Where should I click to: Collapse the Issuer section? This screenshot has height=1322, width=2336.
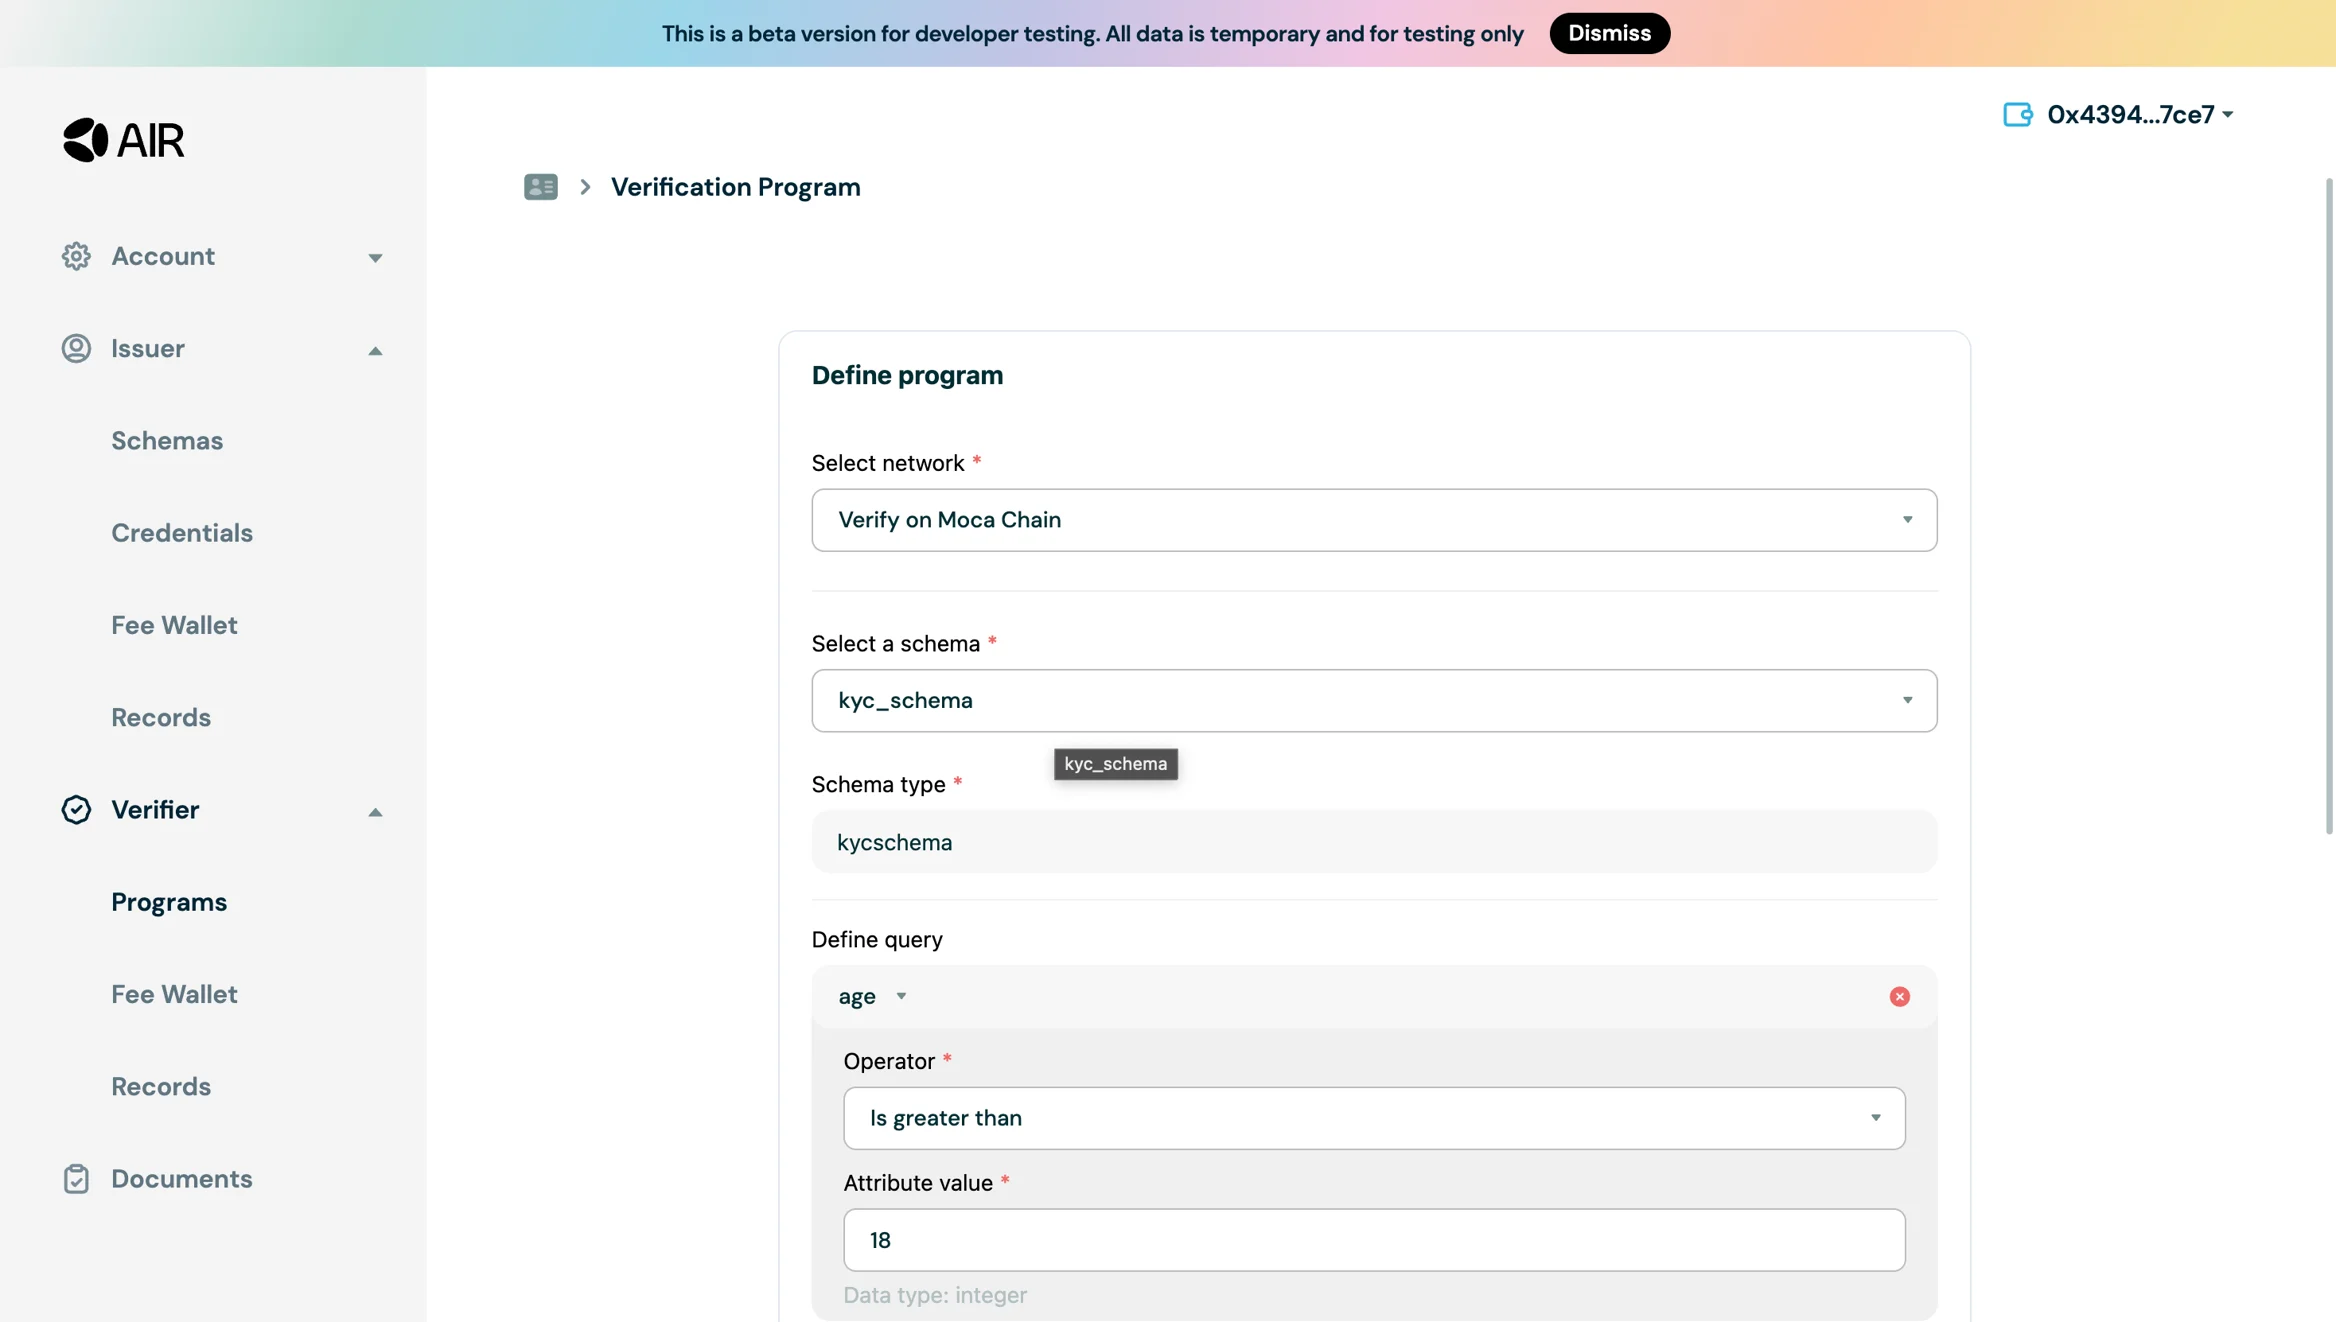click(375, 350)
